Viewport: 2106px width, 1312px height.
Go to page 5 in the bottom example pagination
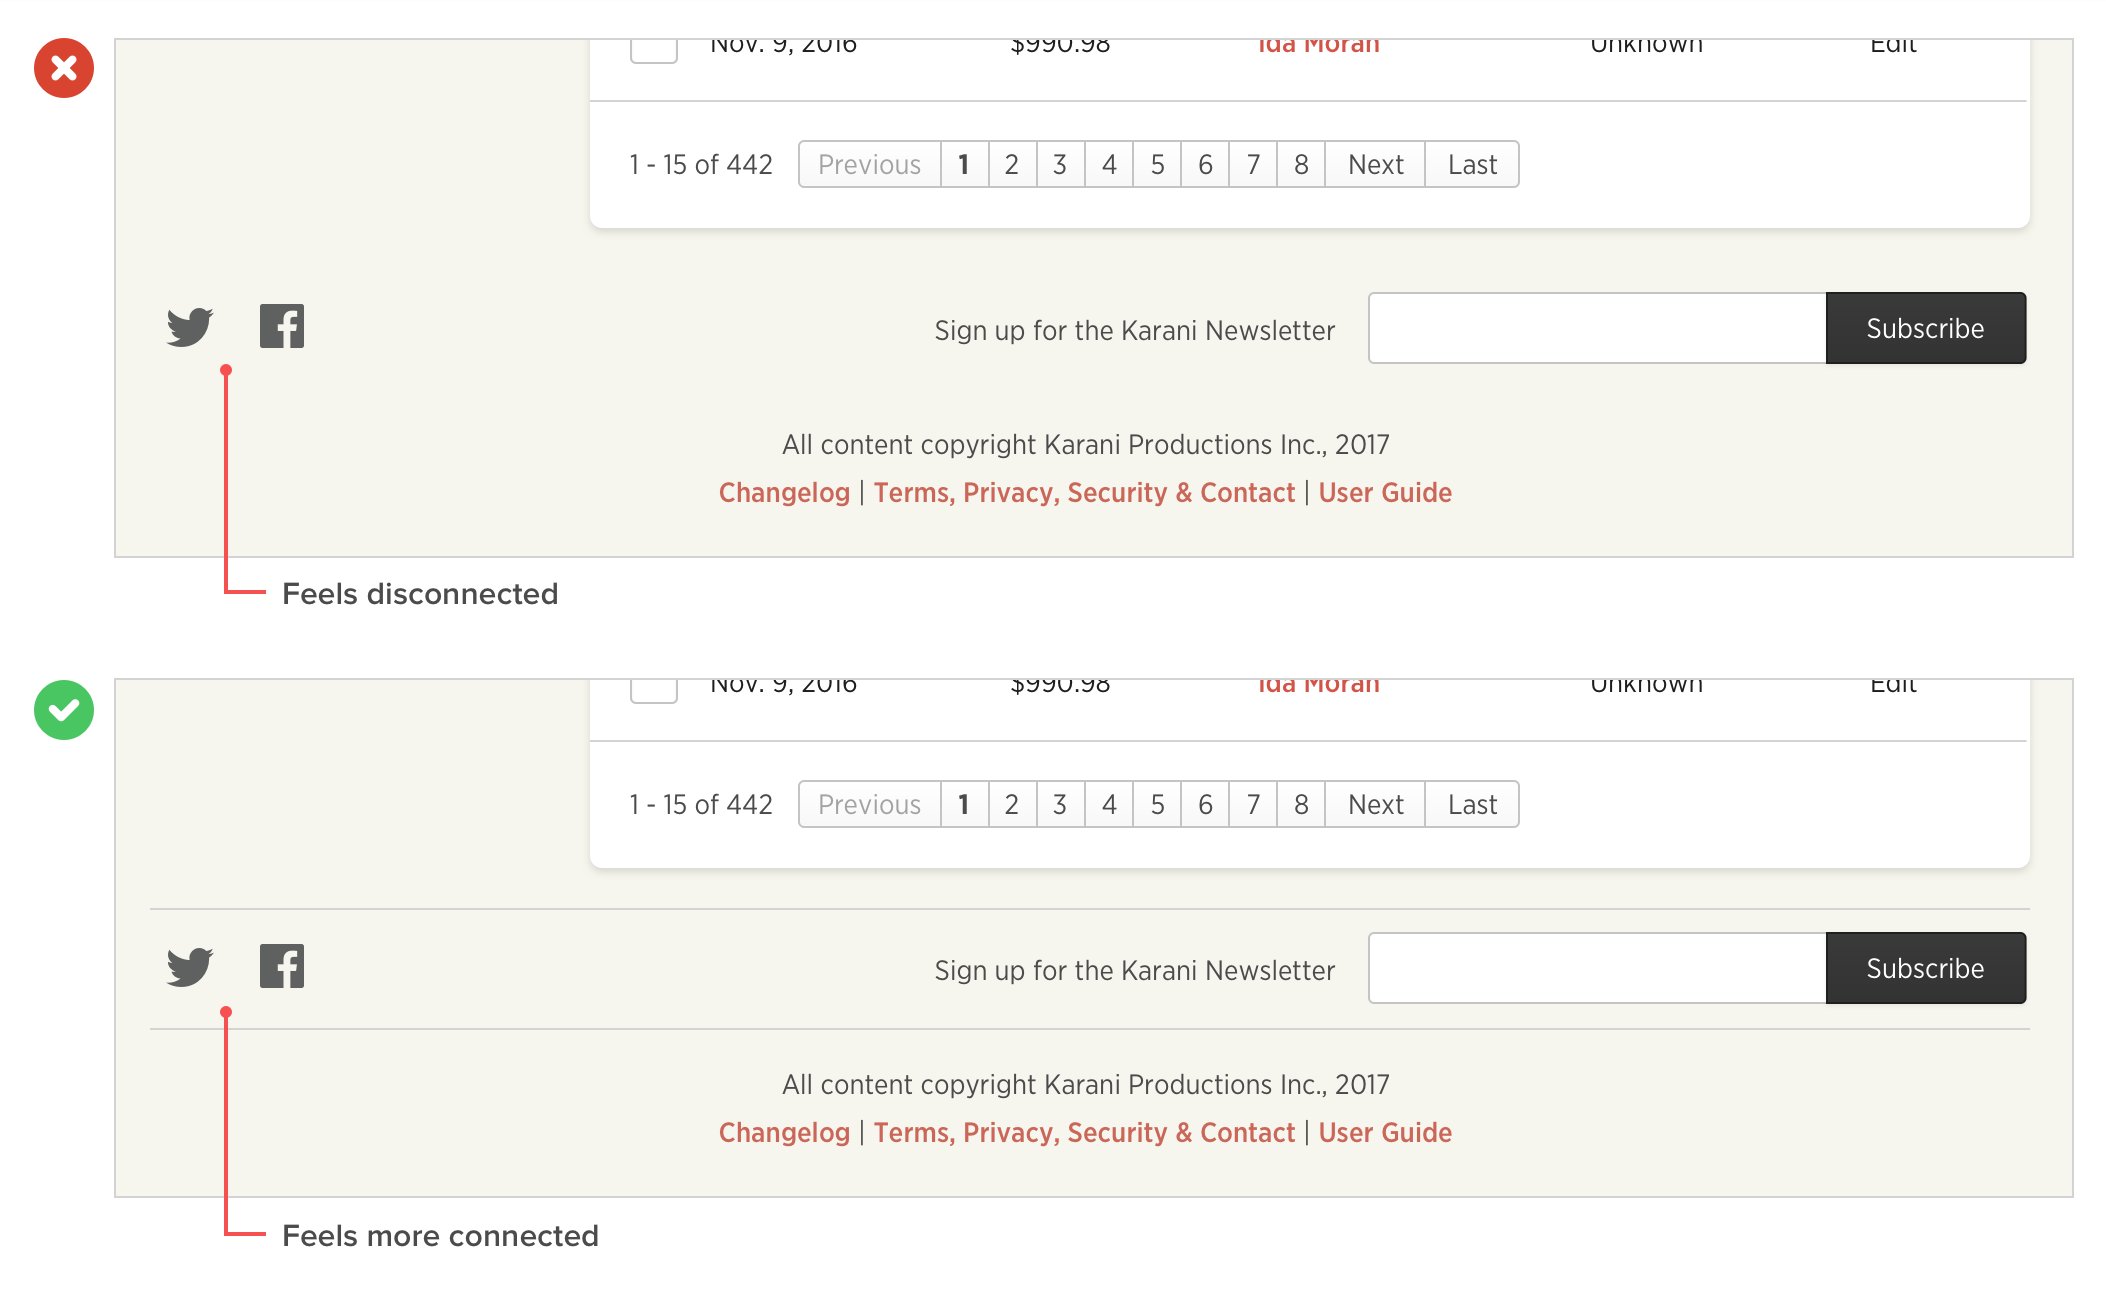[1157, 804]
